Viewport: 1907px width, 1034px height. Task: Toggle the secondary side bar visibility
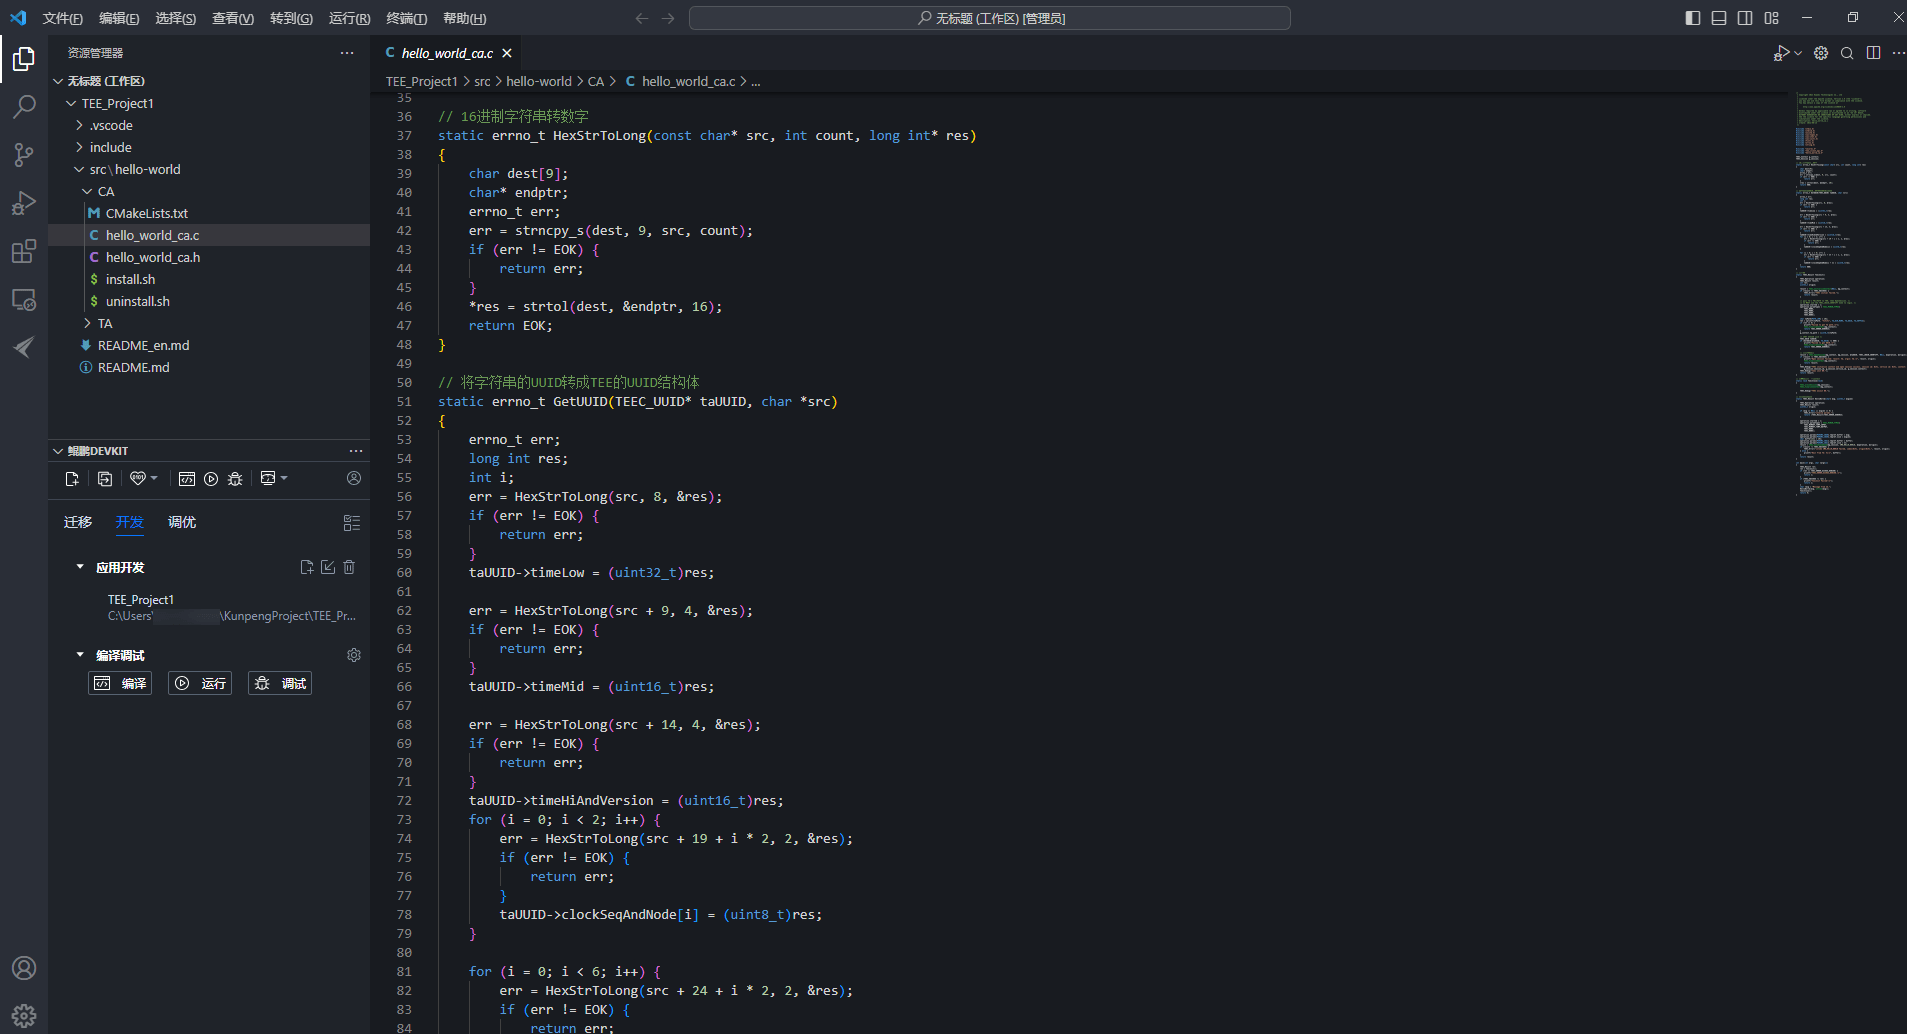tap(1745, 18)
